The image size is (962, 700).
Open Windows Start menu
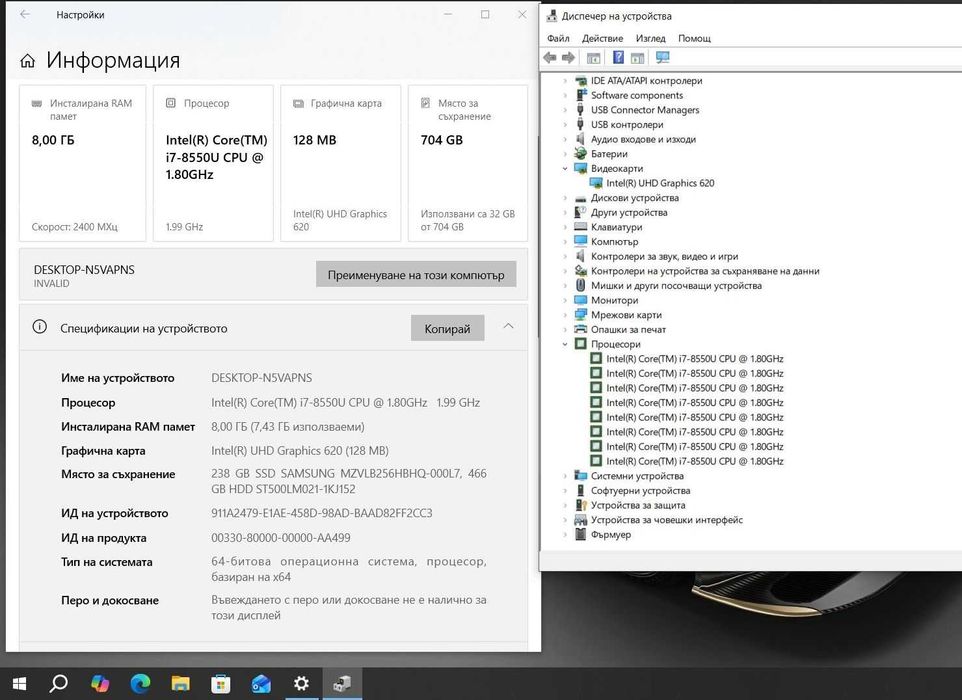(19, 683)
